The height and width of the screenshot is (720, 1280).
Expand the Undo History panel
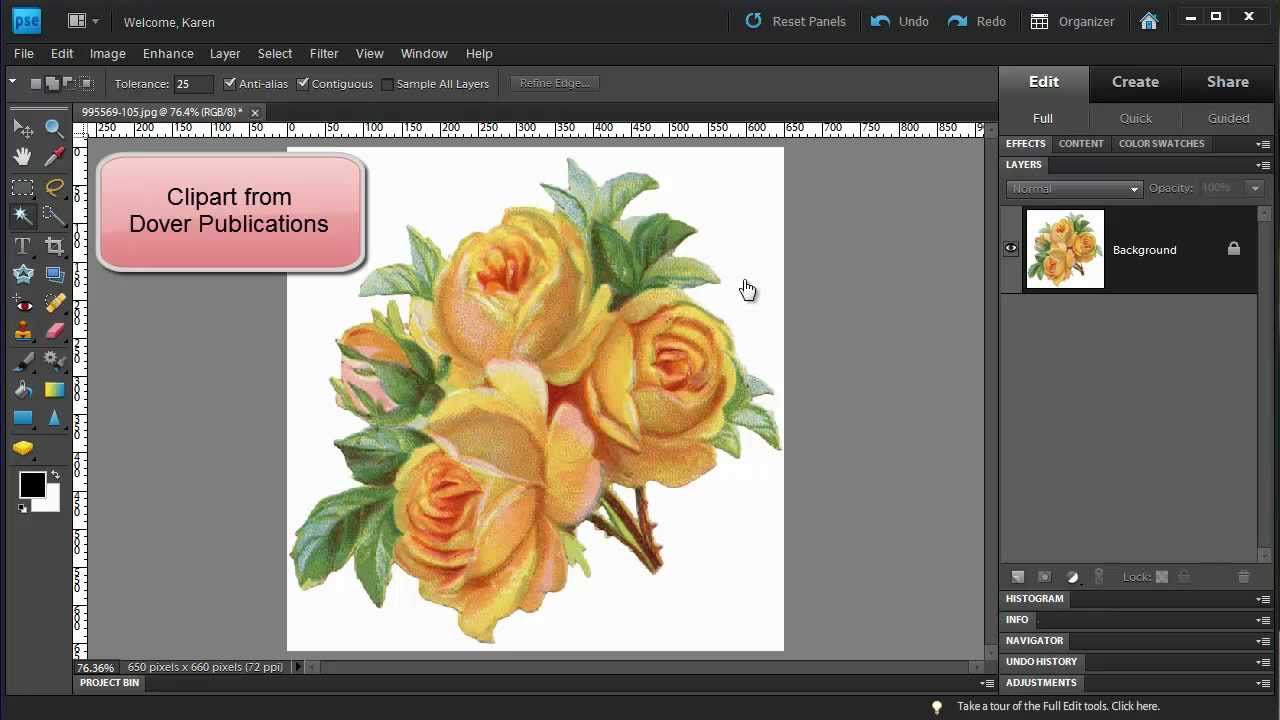click(1041, 662)
